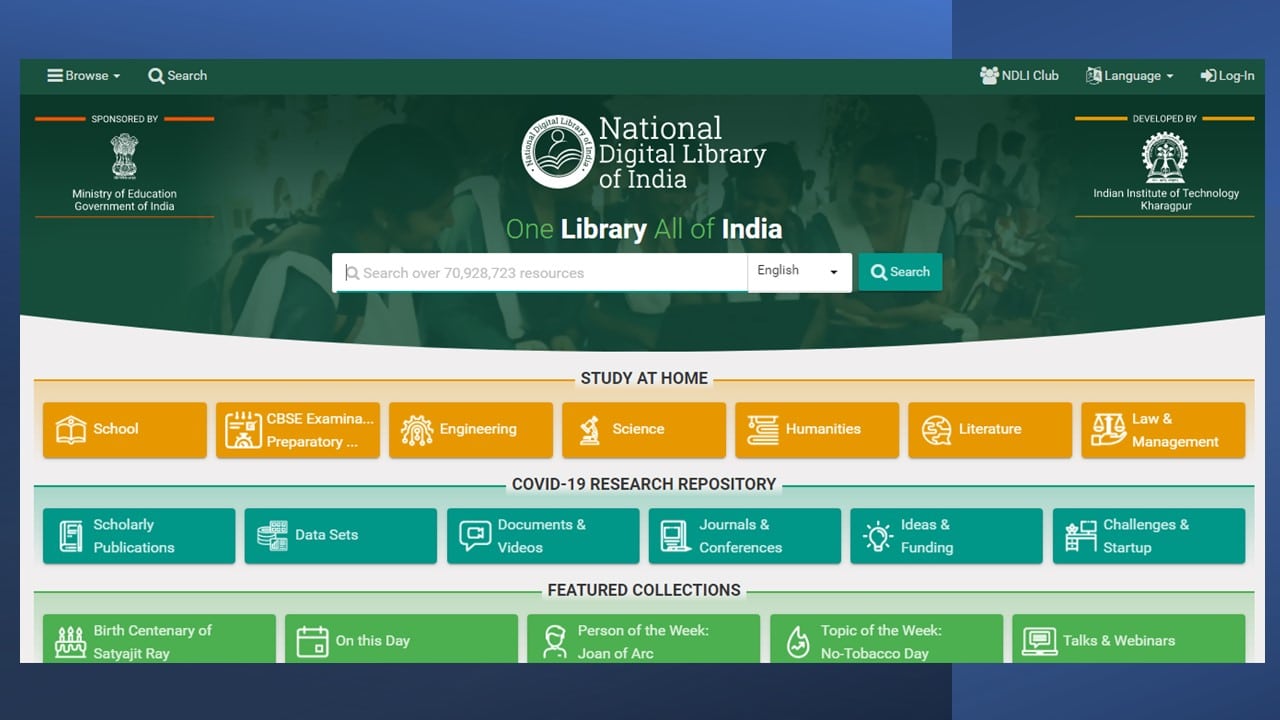Click the National Digital Library logo
The height and width of the screenshot is (720, 1280).
click(558, 152)
